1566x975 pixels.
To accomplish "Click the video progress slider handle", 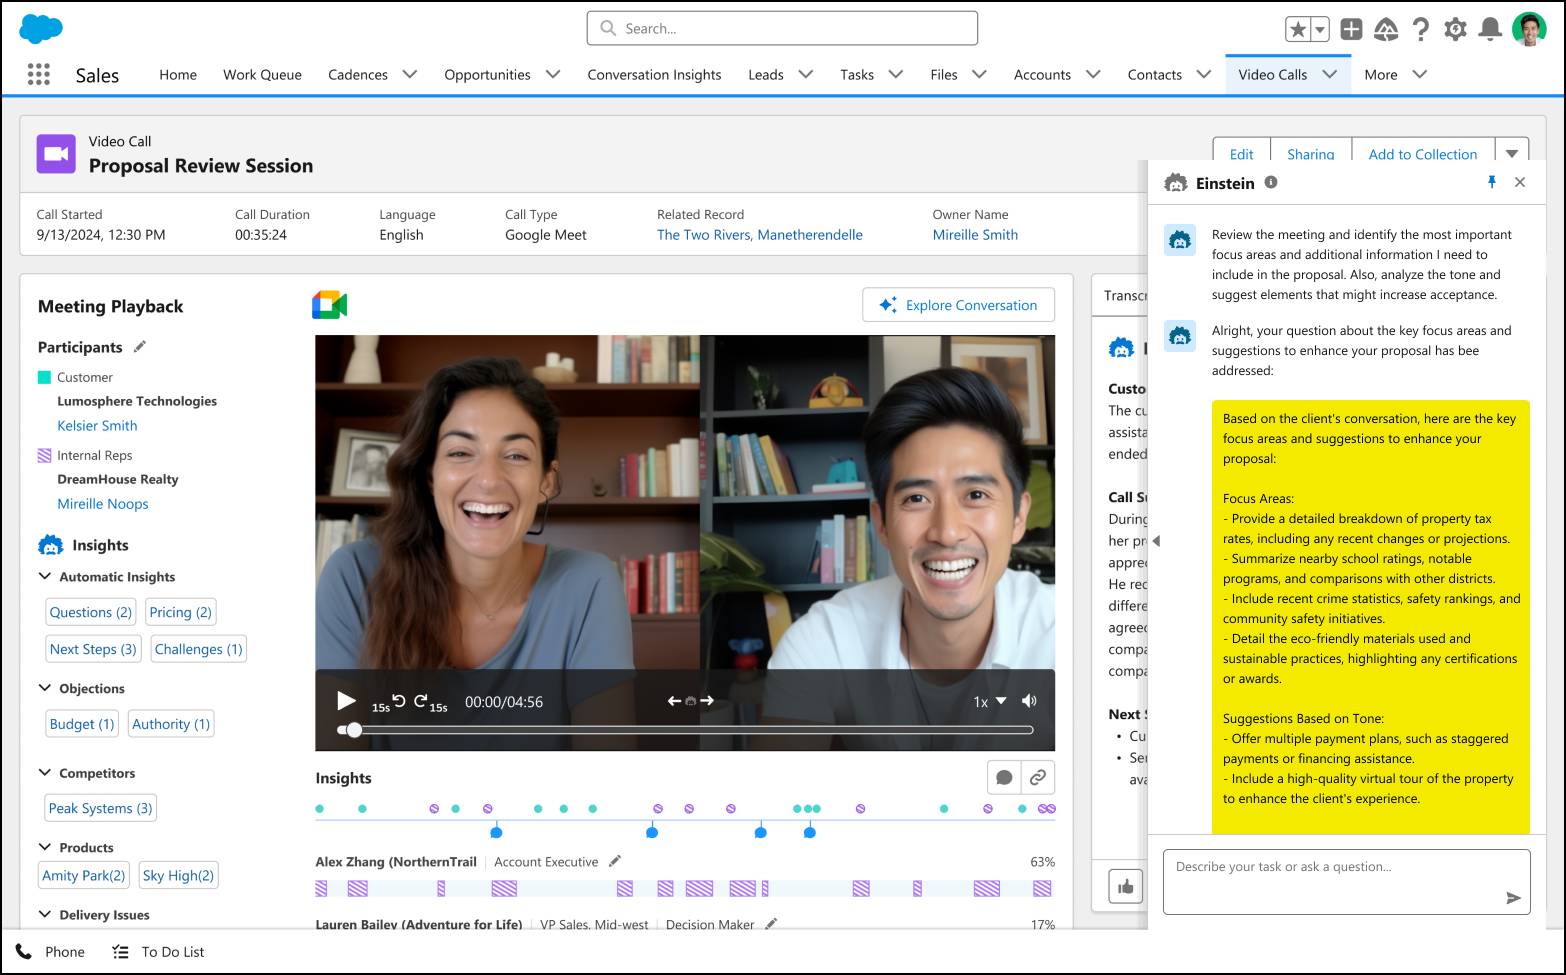I will pyautogui.click(x=353, y=730).
